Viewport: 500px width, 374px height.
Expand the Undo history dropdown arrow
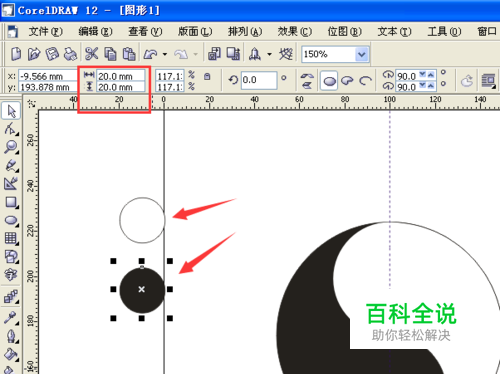click(x=165, y=54)
